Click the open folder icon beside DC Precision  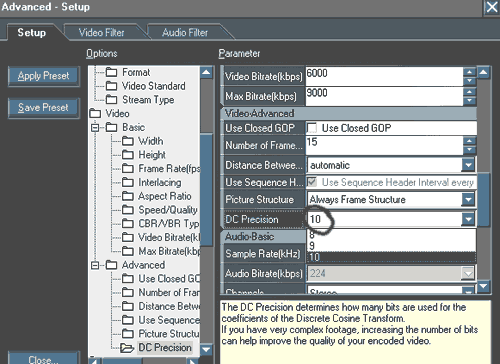[127, 348]
